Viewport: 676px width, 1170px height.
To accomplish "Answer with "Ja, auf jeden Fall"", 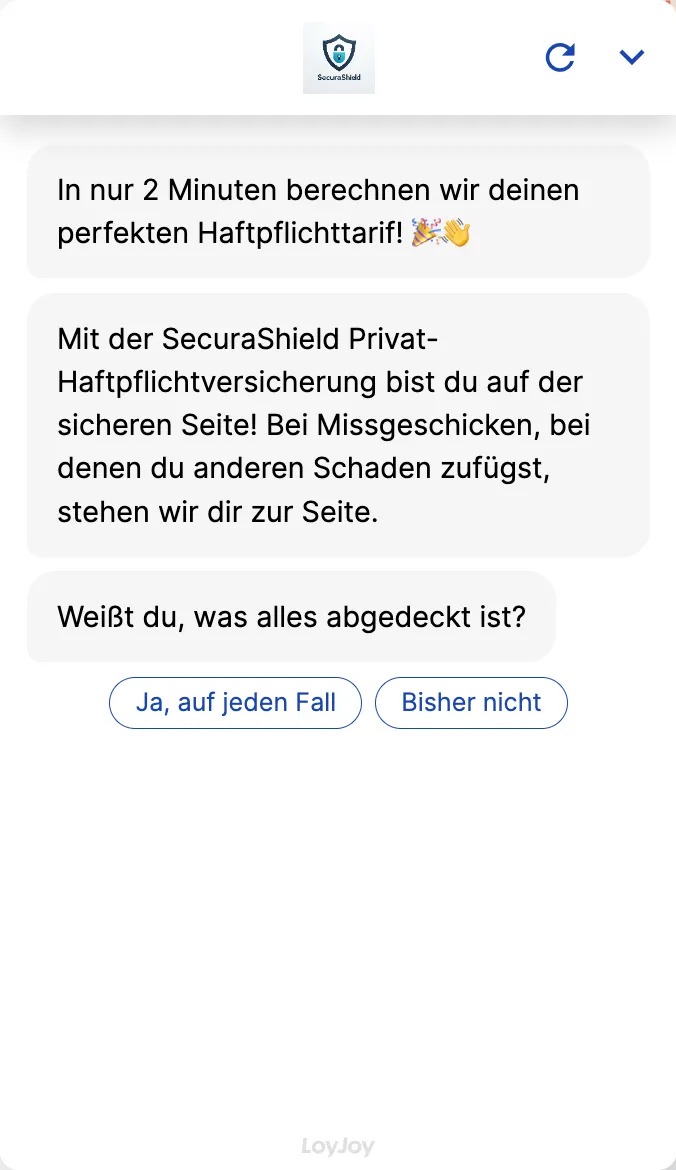I will [235, 703].
